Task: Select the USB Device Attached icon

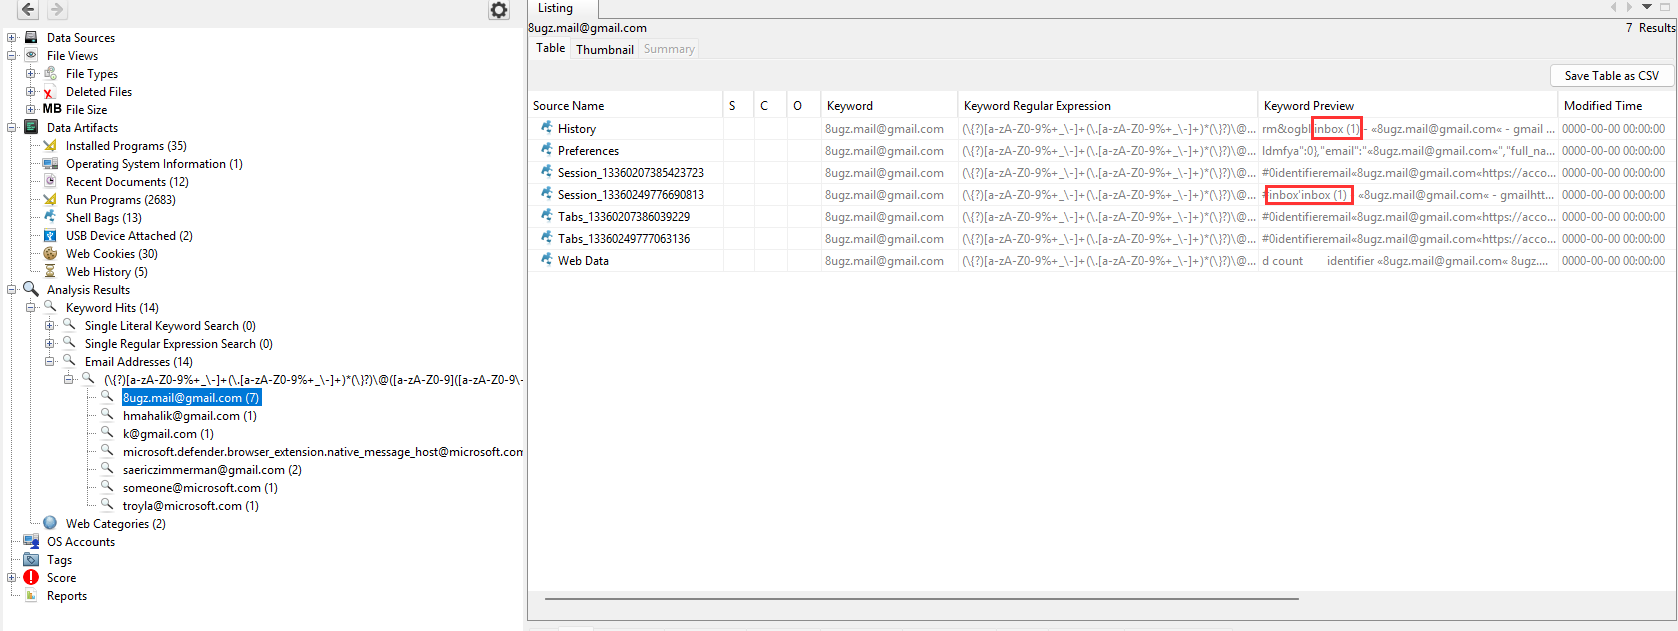Action: pyautogui.click(x=50, y=236)
